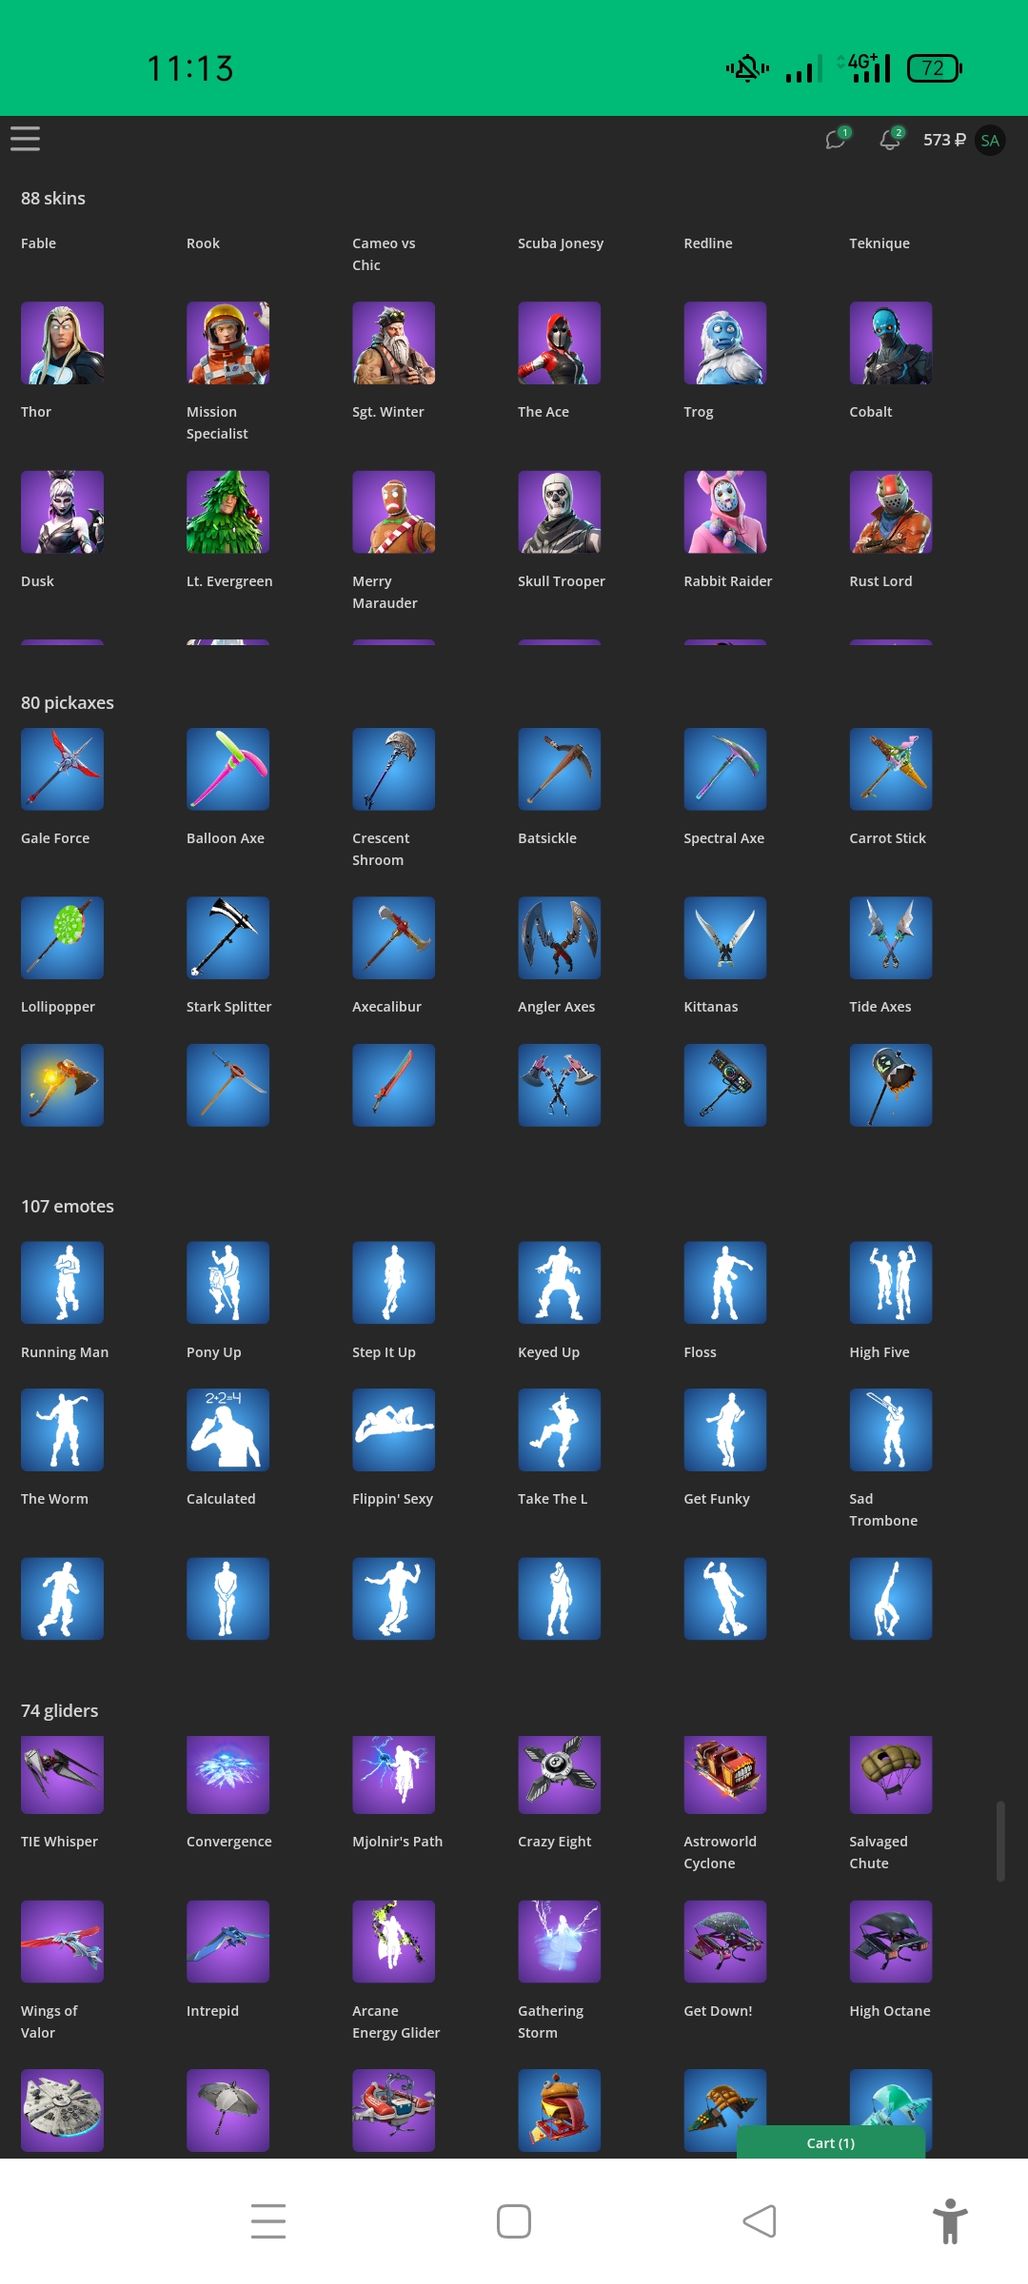Choose the Sad Trombone emote icon
The height and width of the screenshot is (2284, 1028).
point(891,1430)
